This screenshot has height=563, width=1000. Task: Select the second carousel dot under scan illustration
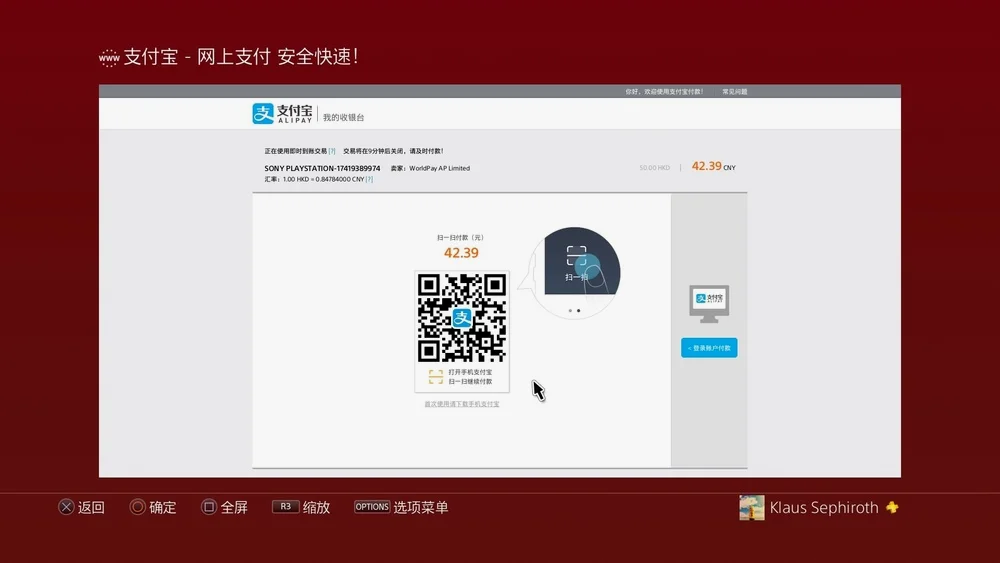pyautogui.click(x=578, y=311)
